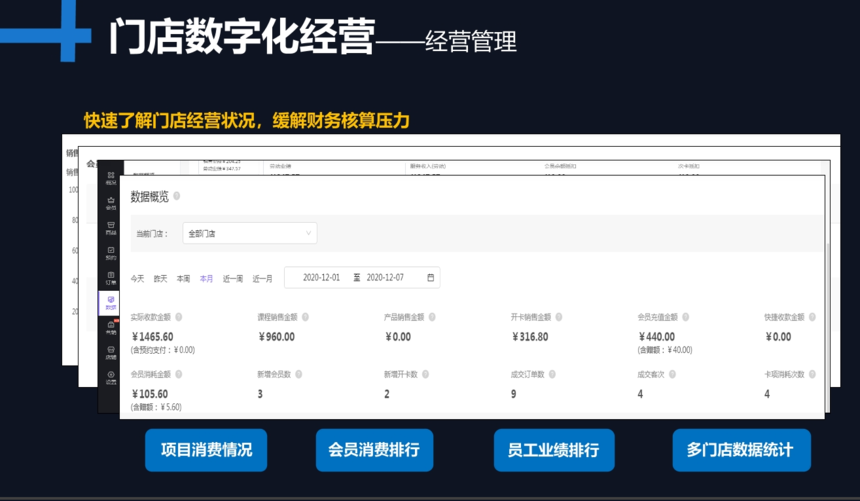Click the 数据概览 panel heading
The height and width of the screenshot is (501, 860).
pos(149,196)
